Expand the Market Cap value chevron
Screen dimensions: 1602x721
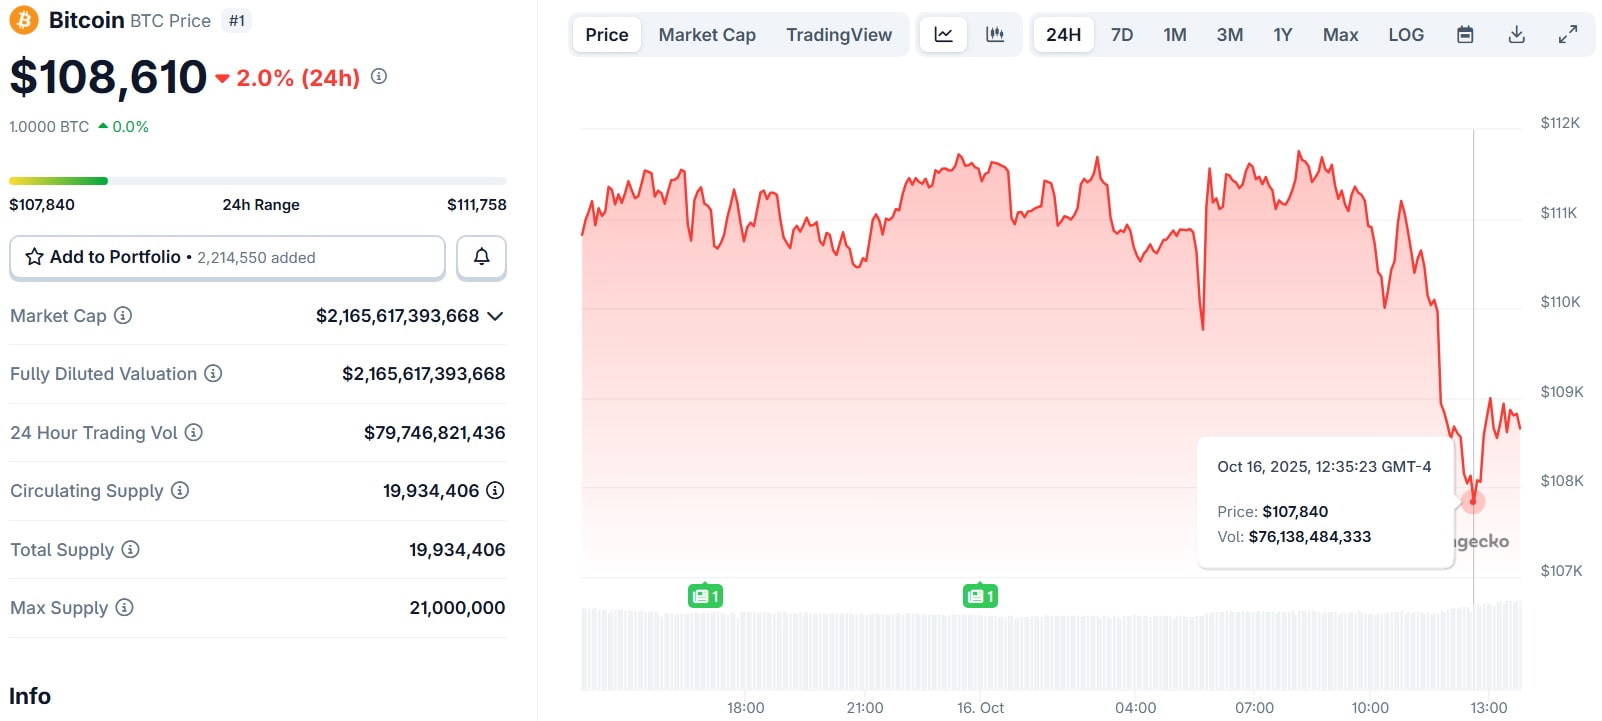pos(495,316)
